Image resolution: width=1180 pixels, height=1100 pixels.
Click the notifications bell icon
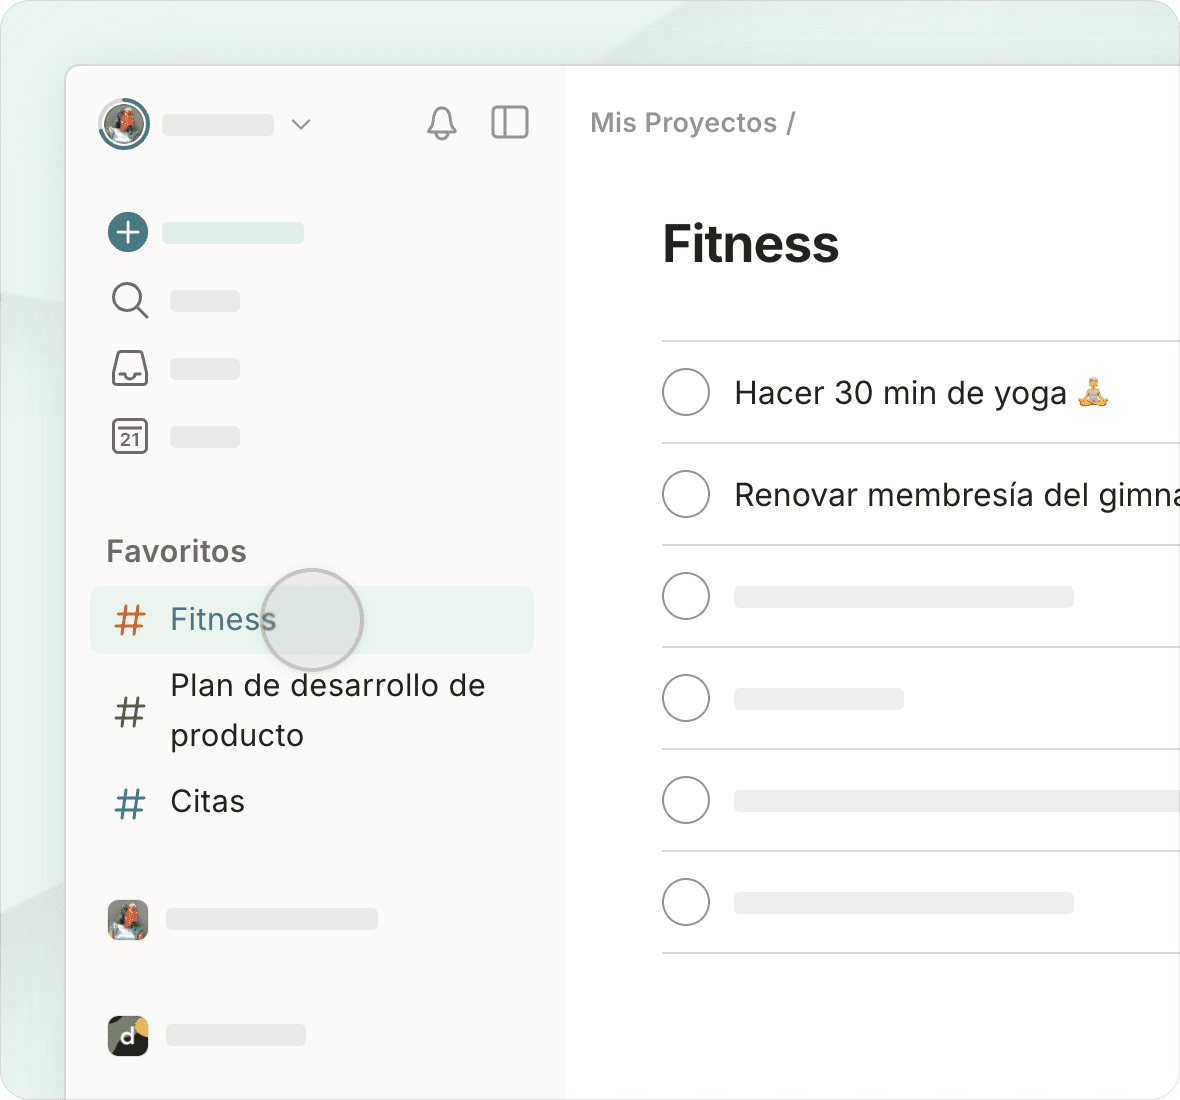tap(441, 123)
